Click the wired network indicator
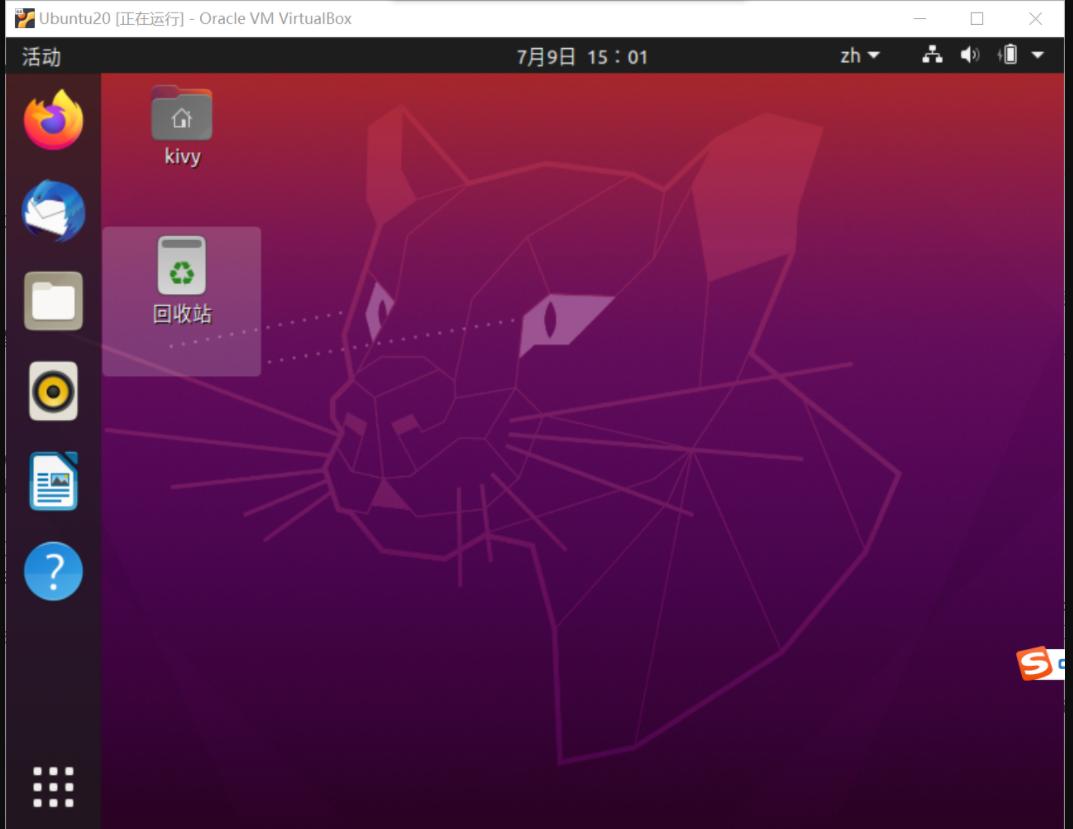1073x829 pixels. point(933,56)
